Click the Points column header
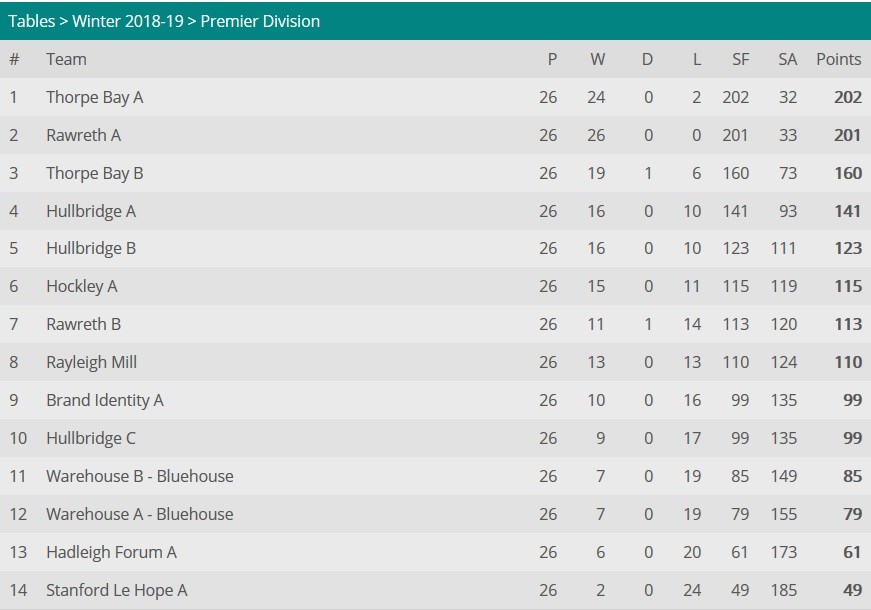 tap(838, 59)
